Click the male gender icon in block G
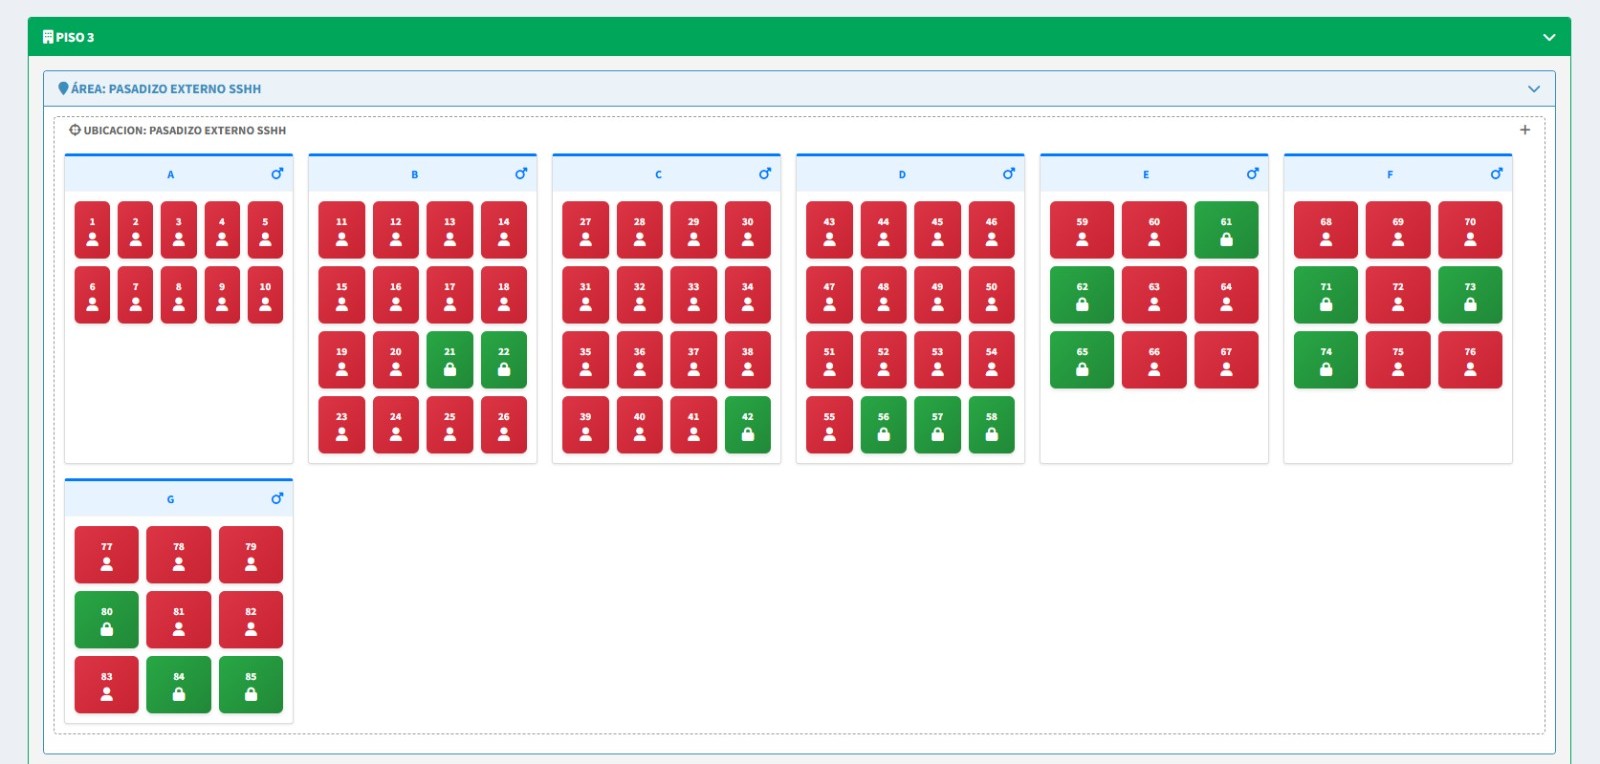 pos(277,498)
